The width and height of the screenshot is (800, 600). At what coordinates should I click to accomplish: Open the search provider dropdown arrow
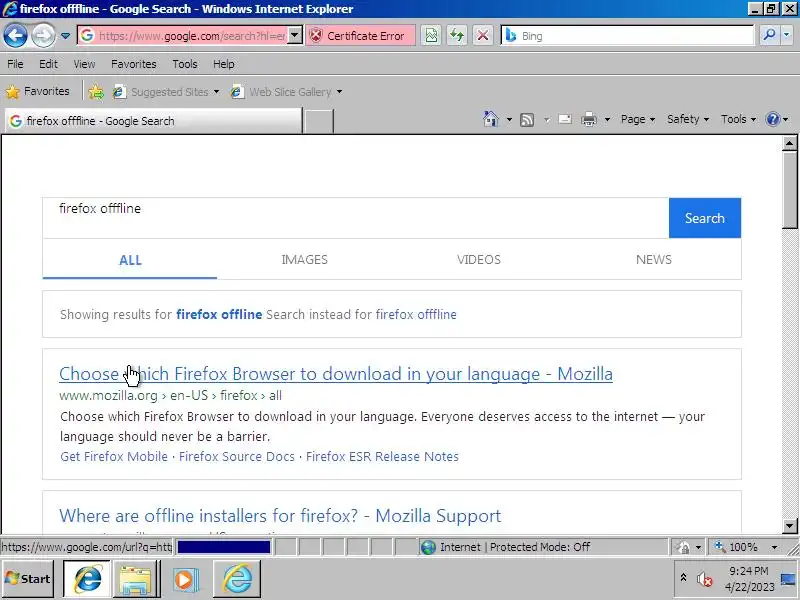pyautogui.click(x=787, y=35)
